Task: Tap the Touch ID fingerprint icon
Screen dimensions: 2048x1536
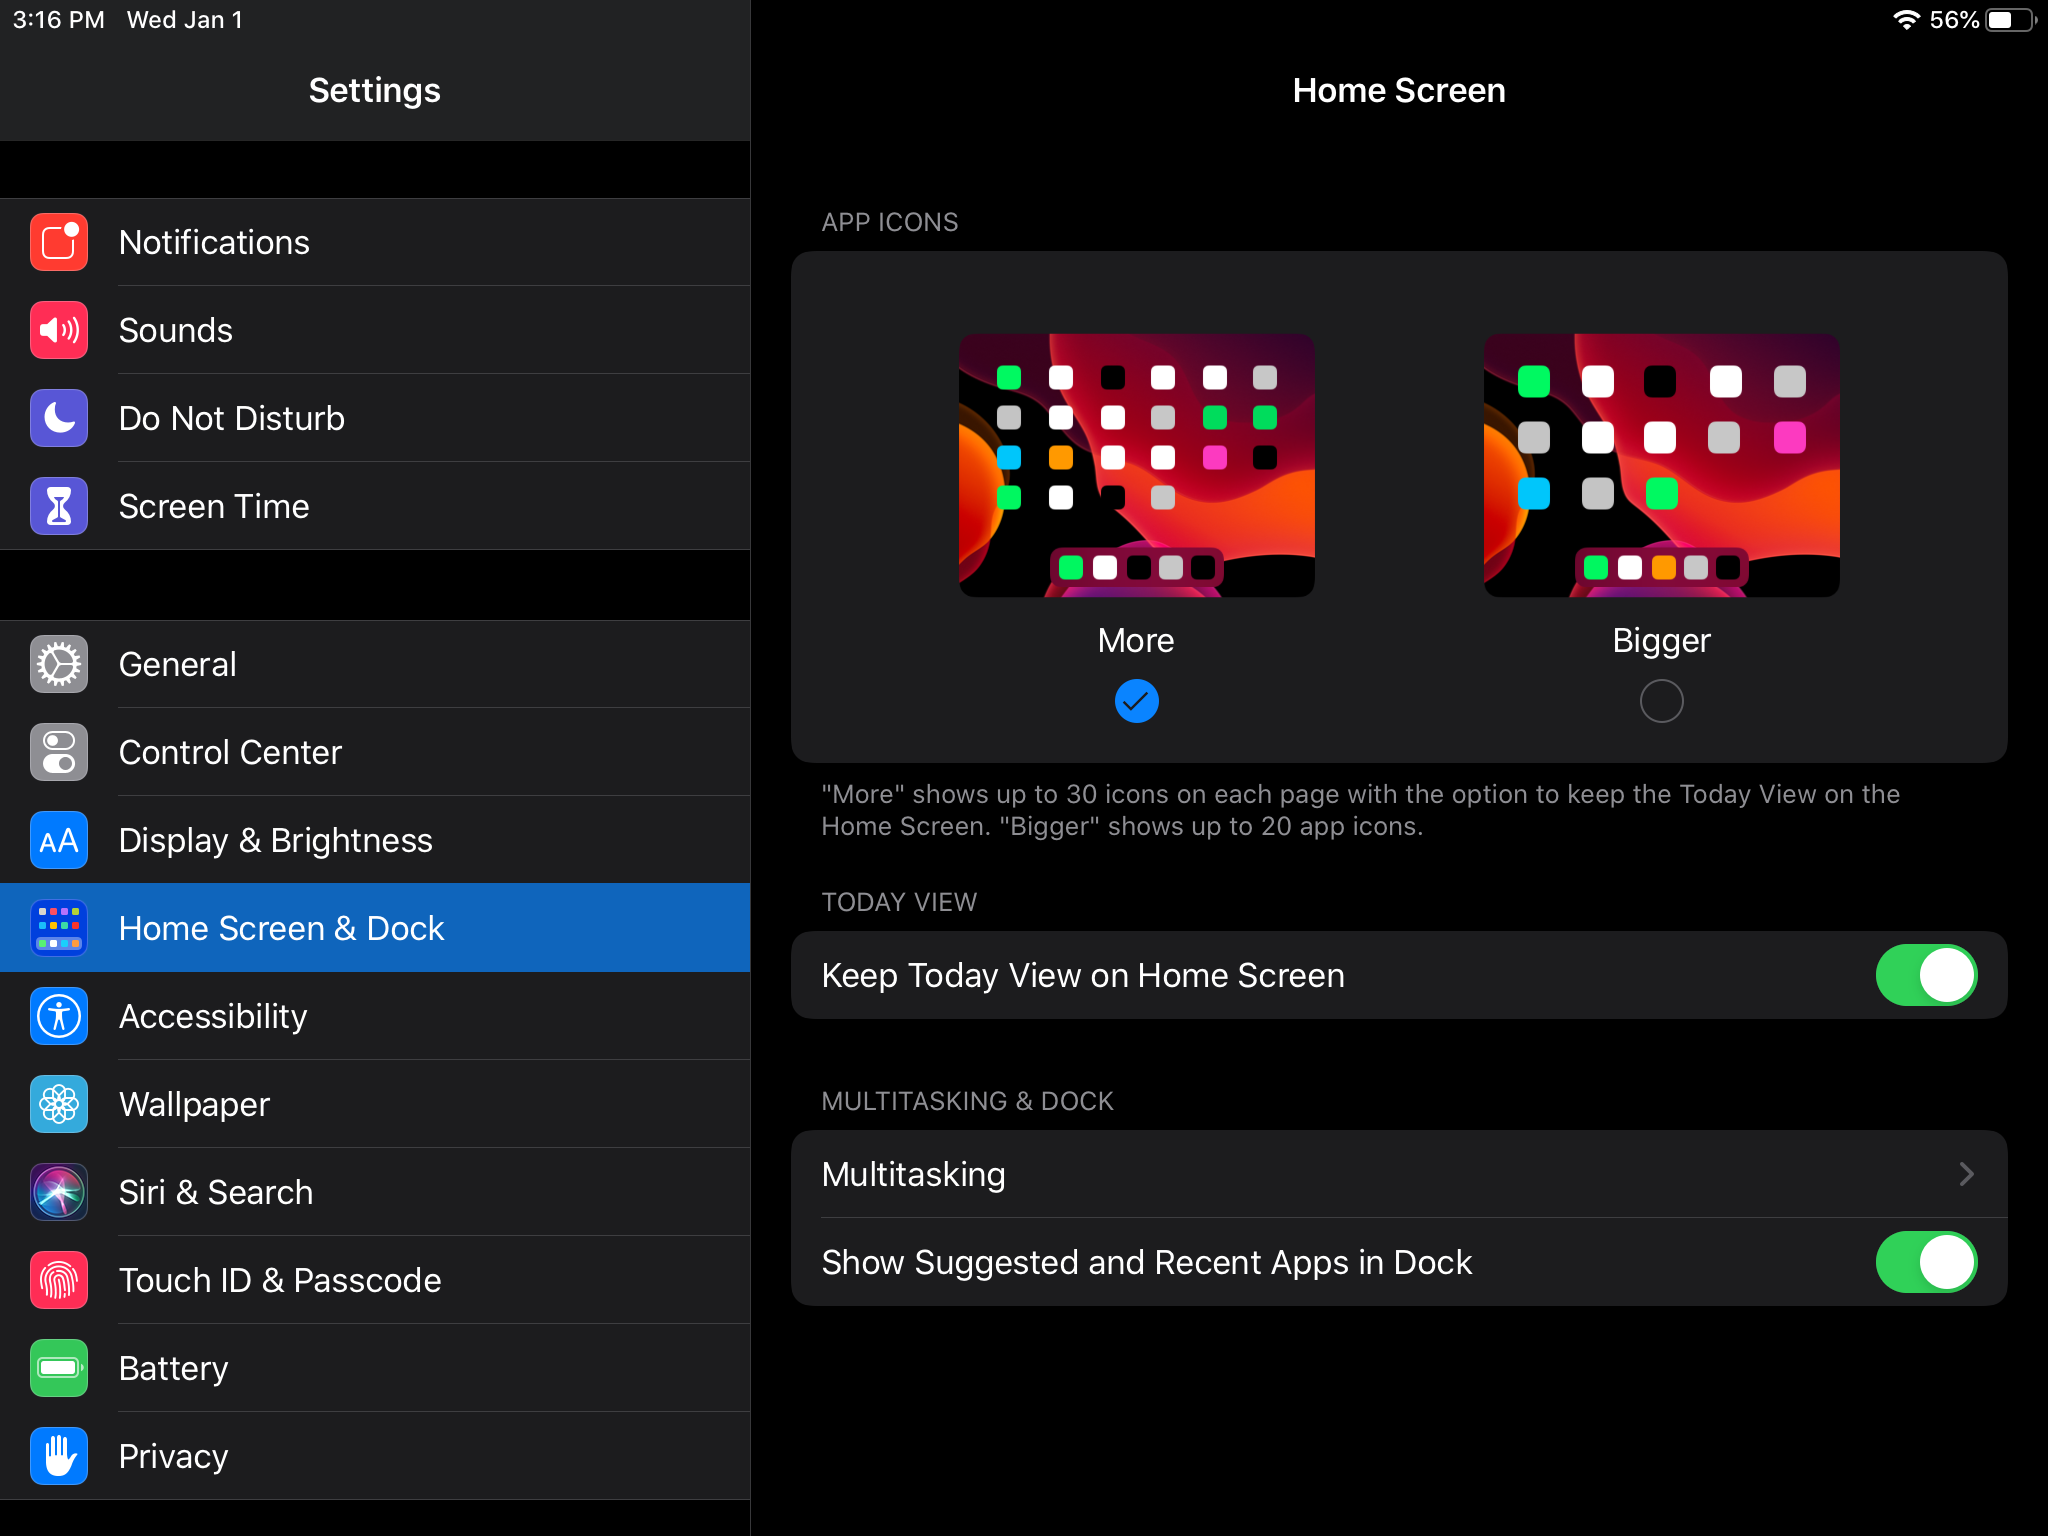Action: point(59,1281)
